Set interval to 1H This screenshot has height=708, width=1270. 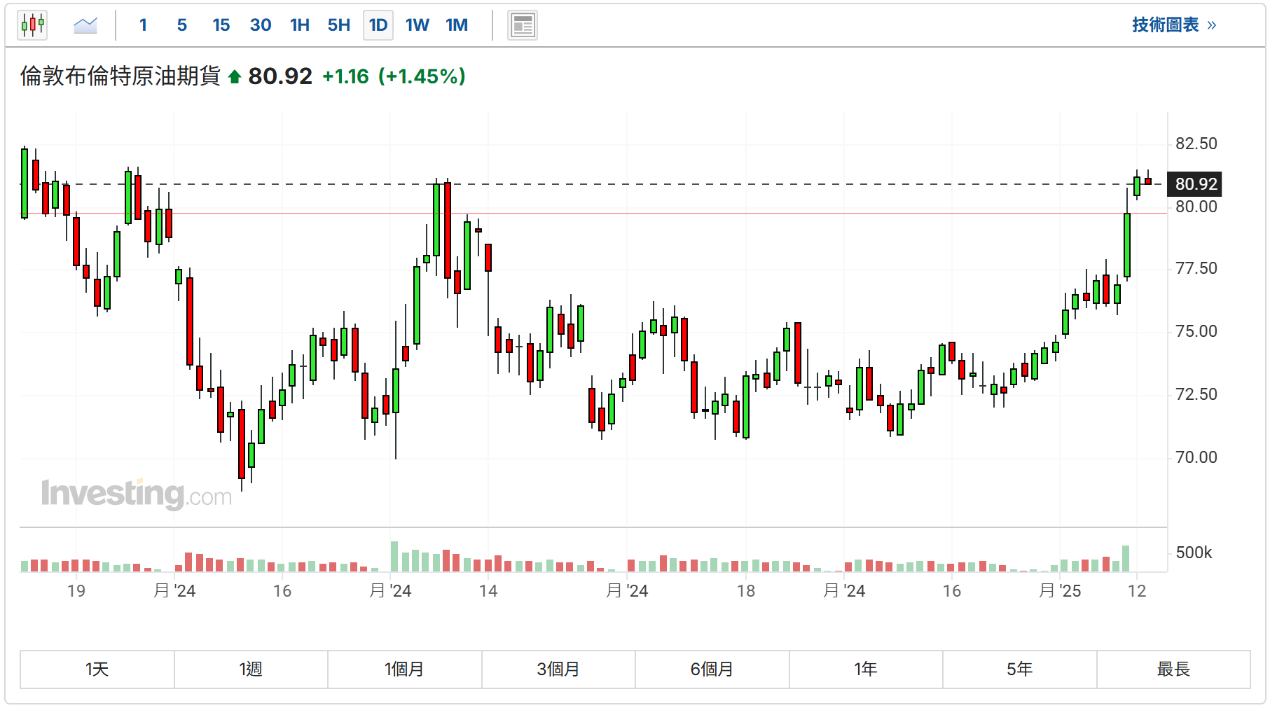point(299,25)
